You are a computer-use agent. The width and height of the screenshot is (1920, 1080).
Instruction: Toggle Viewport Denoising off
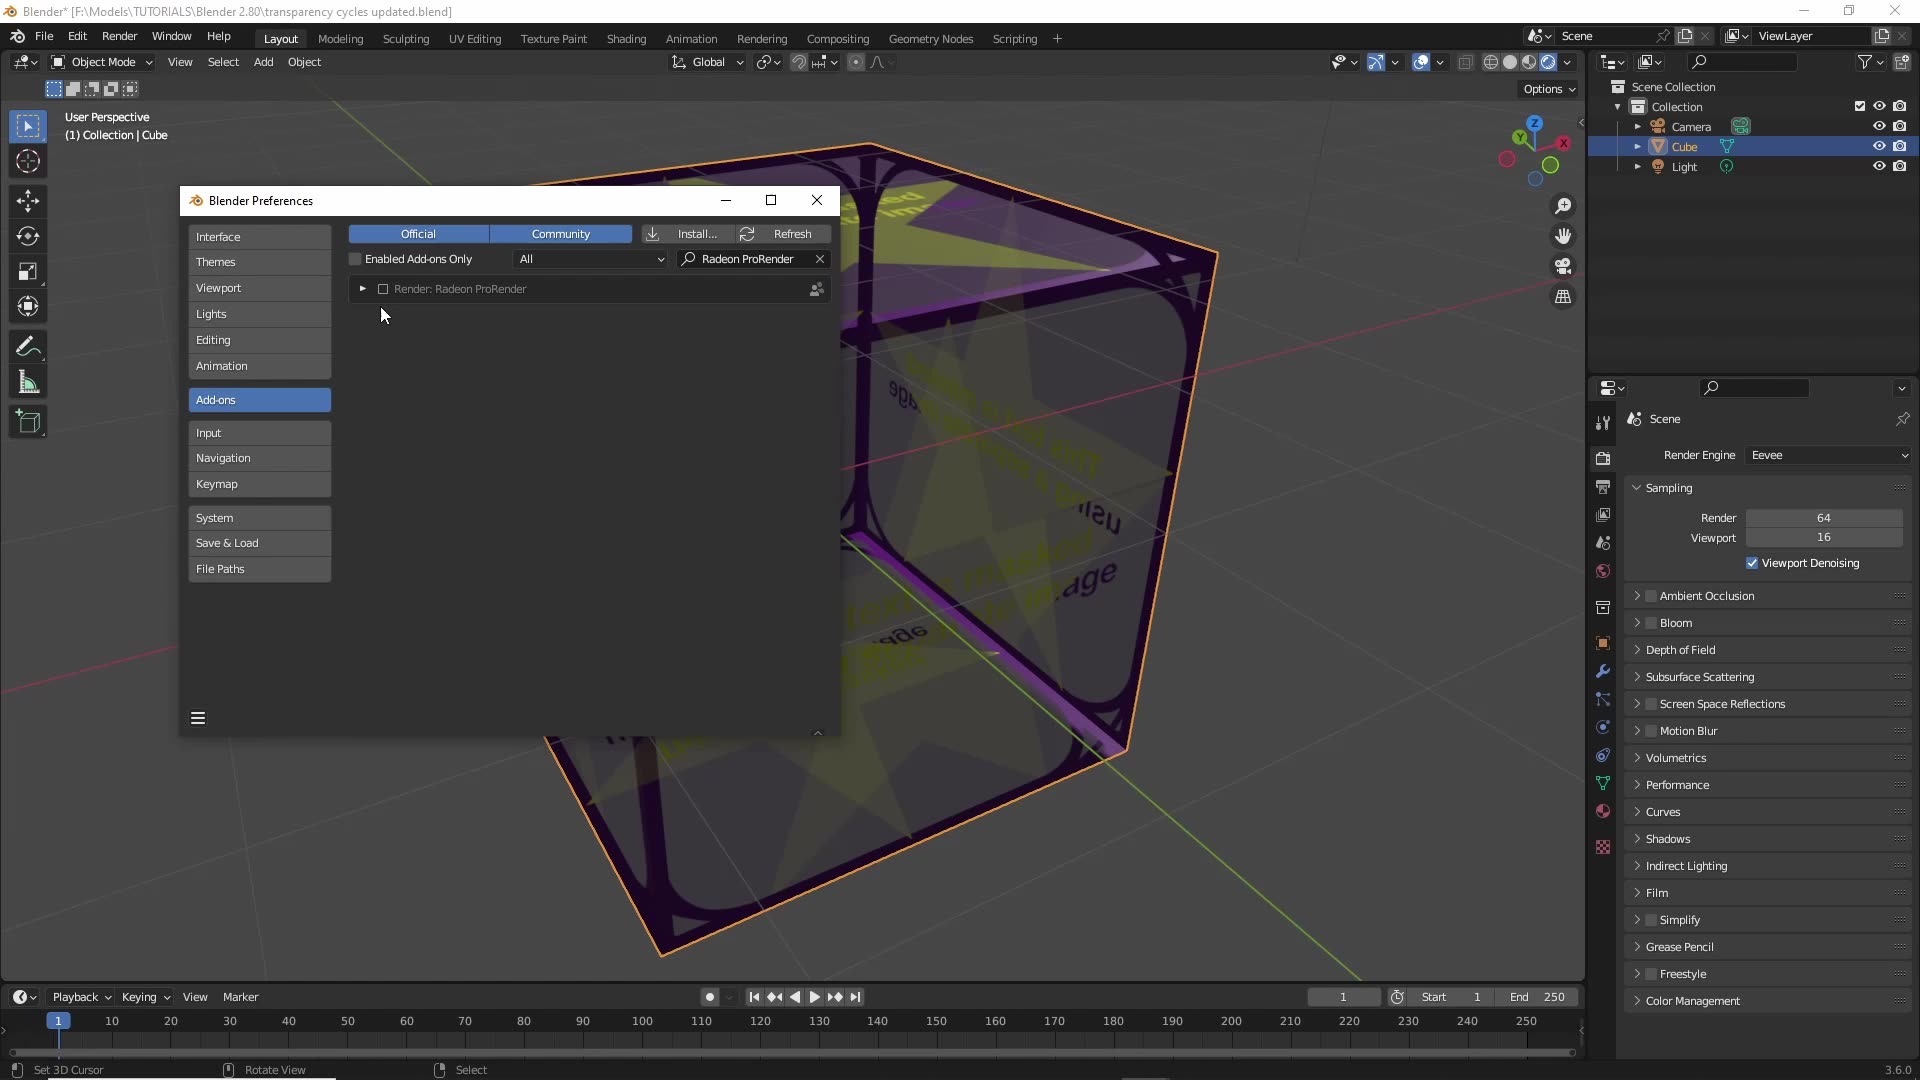[x=1752, y=563]
